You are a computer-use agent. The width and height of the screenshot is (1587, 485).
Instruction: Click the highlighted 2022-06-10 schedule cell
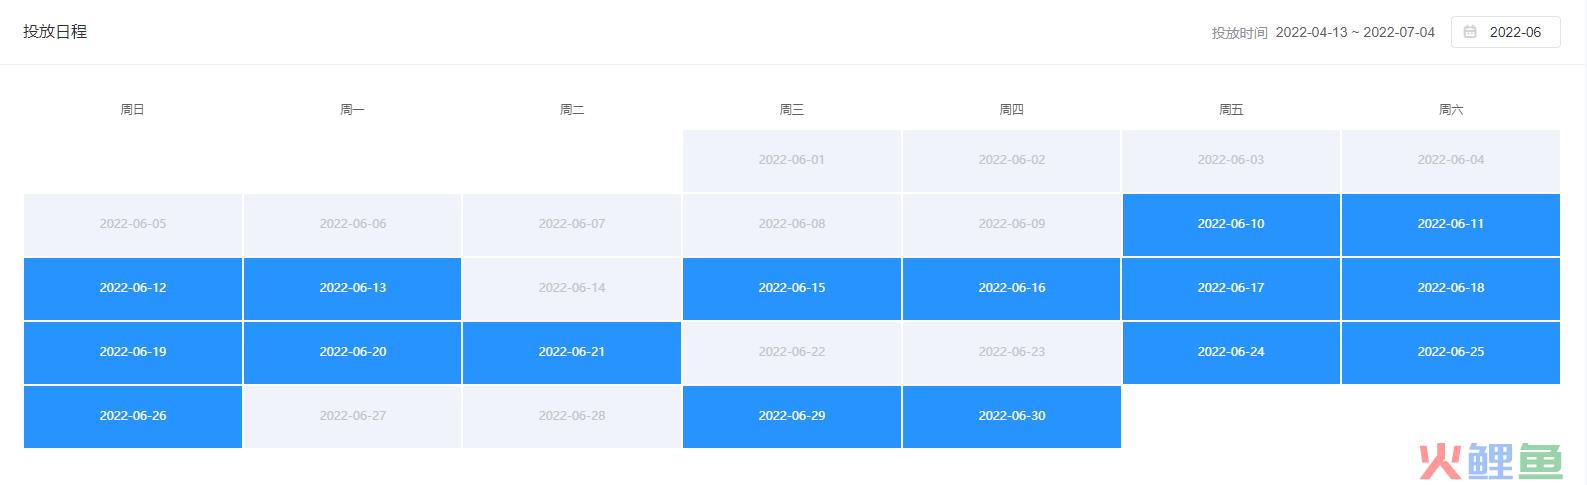(1231, 224)
